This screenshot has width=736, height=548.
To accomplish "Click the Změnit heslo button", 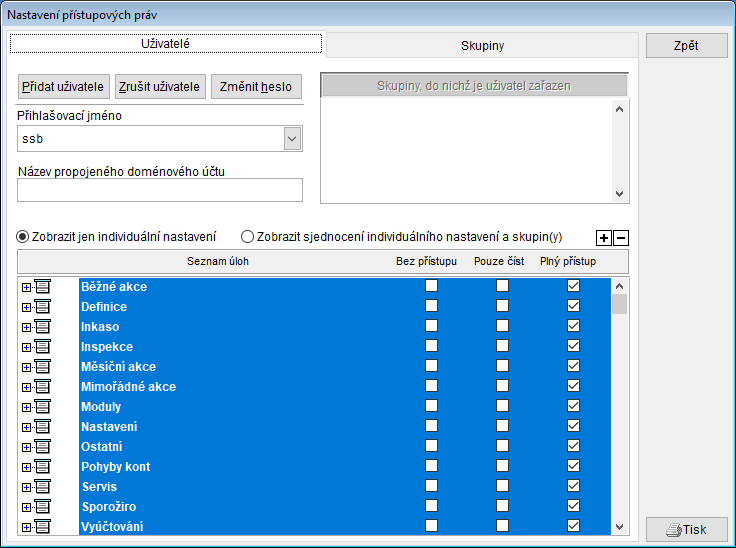I will point(256,87).
